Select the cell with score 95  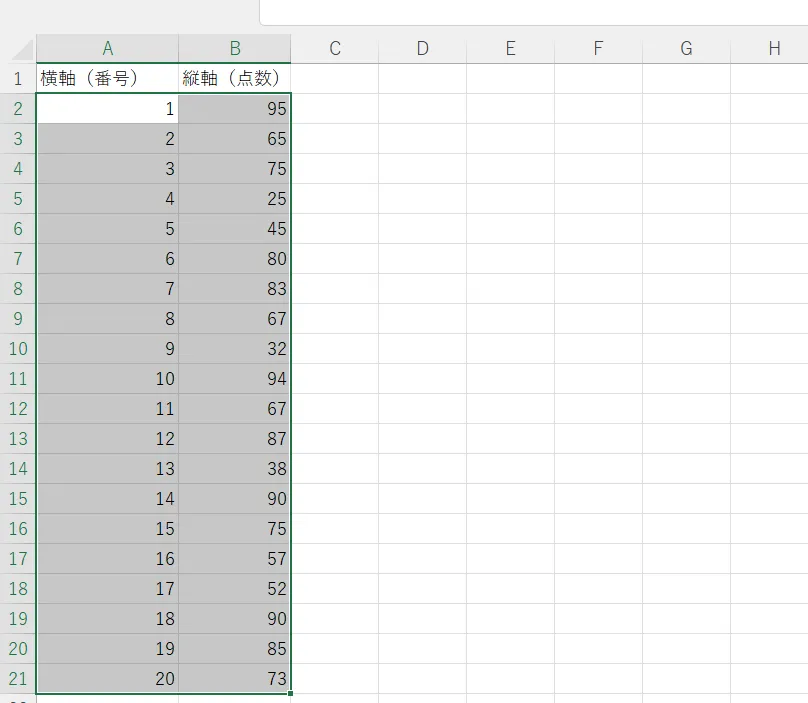[x=235, y=109]
